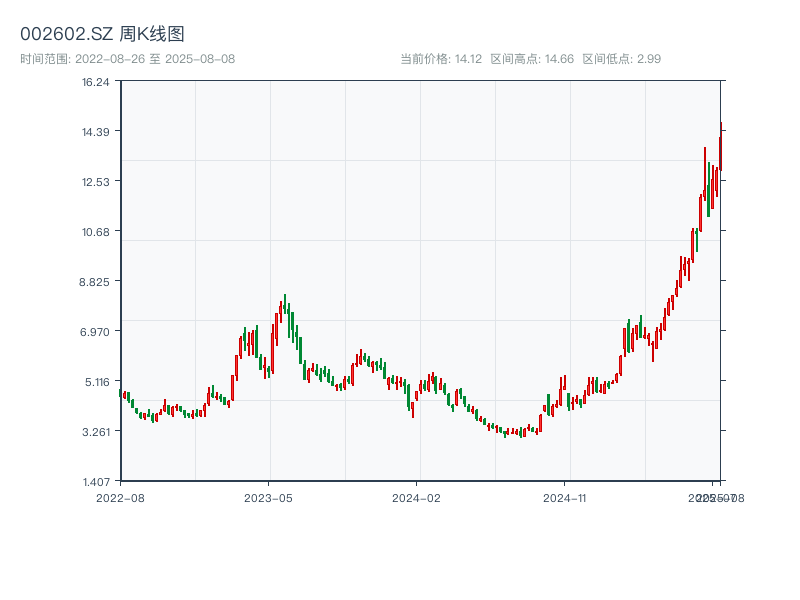Select the period low label 区间低点: 2.99

(x=621, y=59)
